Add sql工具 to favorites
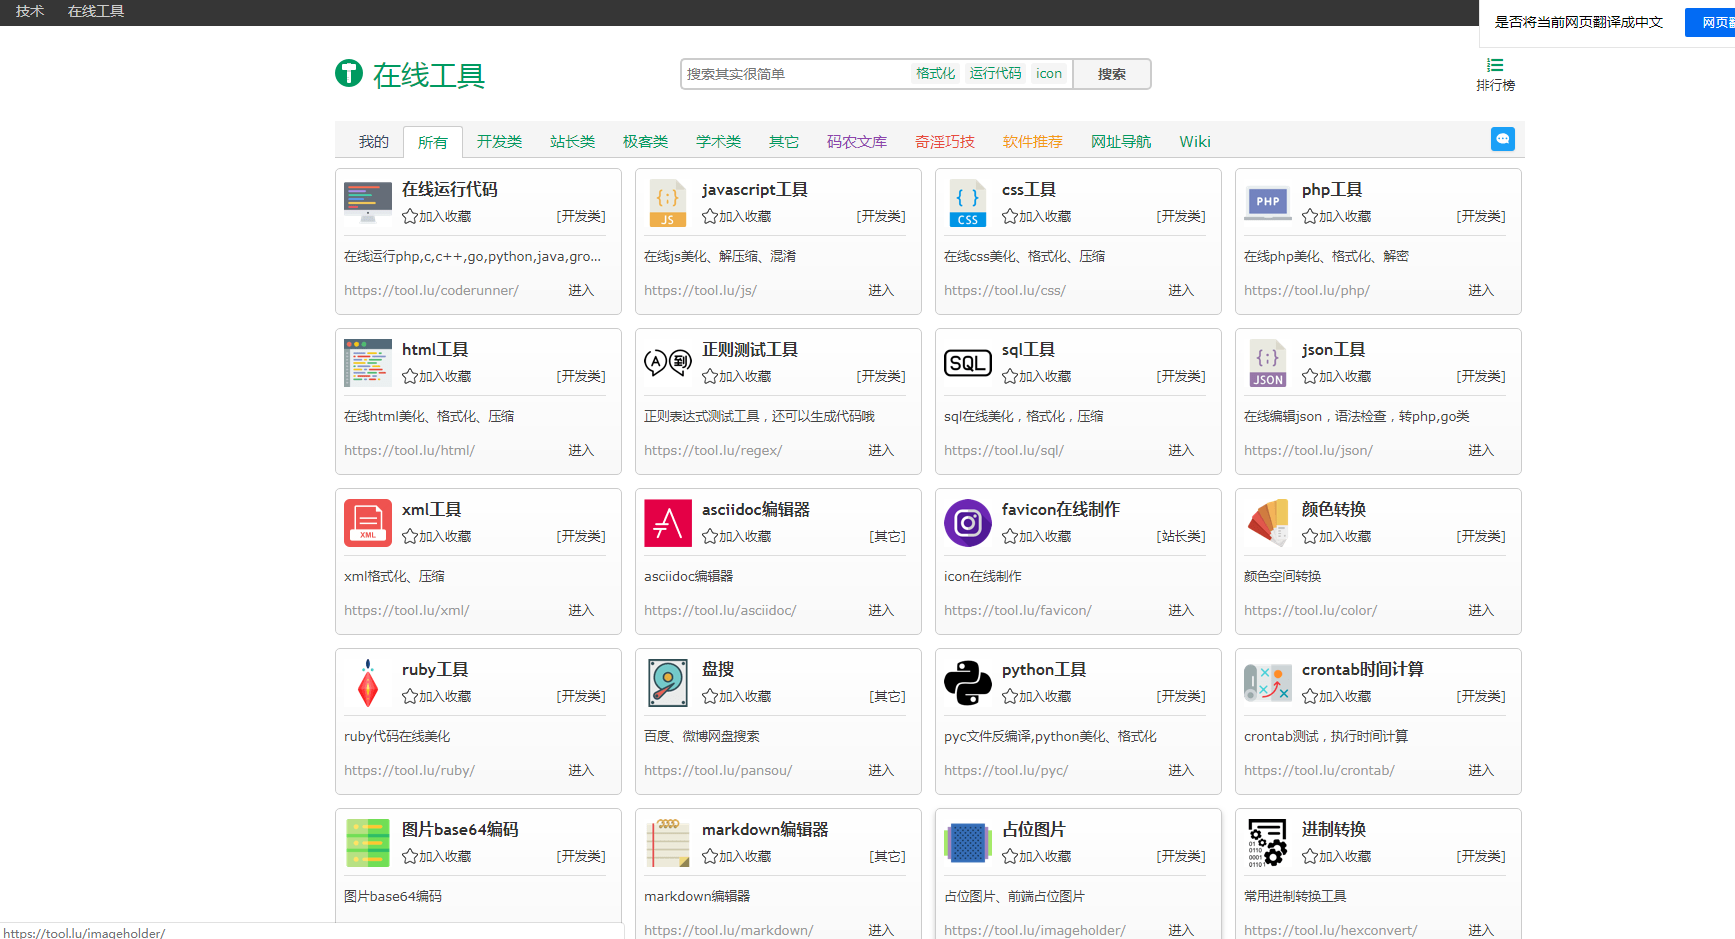Viewport: 1735px width, 939px height. coord(1037,376)
